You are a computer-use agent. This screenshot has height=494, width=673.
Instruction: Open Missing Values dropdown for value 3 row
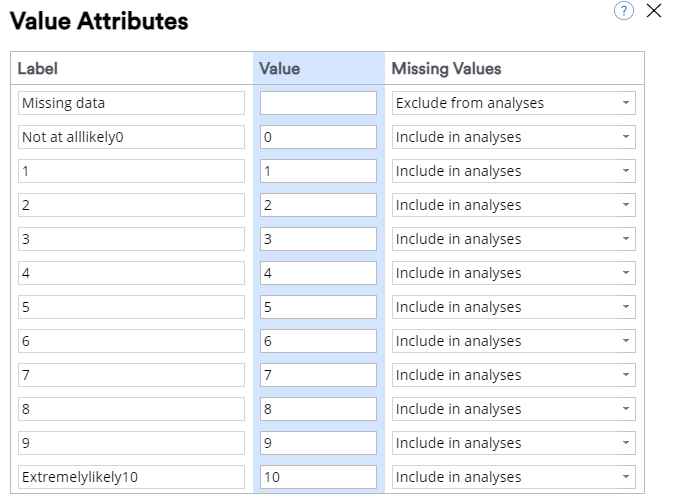pos(513,239)
